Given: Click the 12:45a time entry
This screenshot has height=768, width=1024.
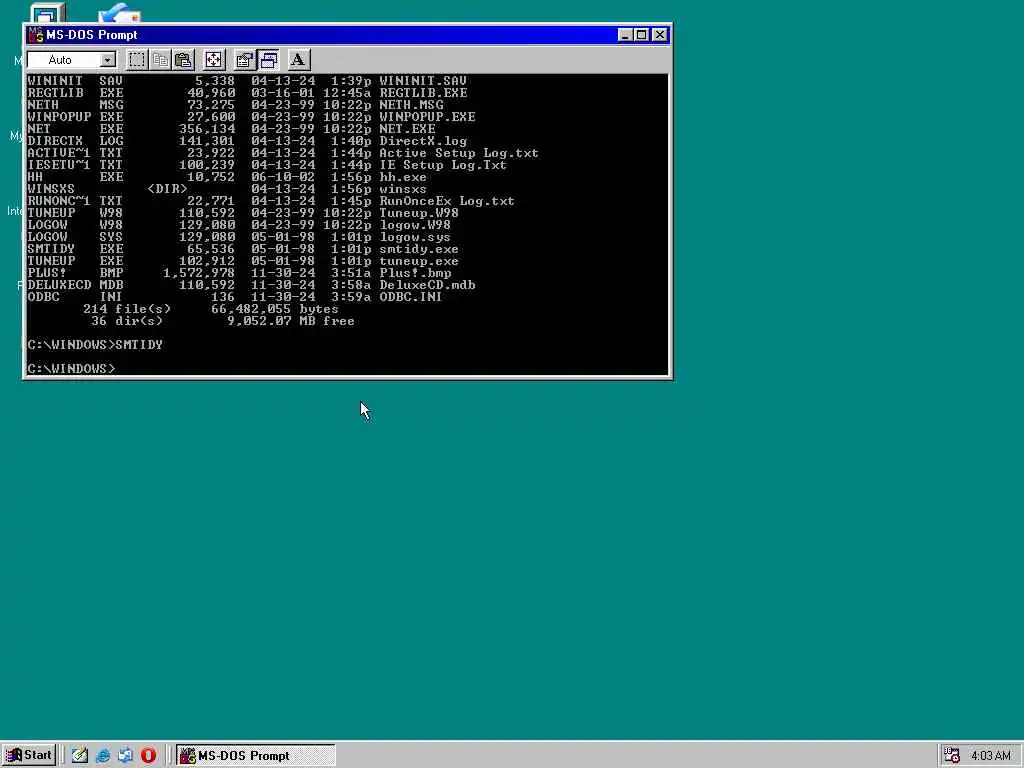Looking at the screenshot, I should pos(347,93).
